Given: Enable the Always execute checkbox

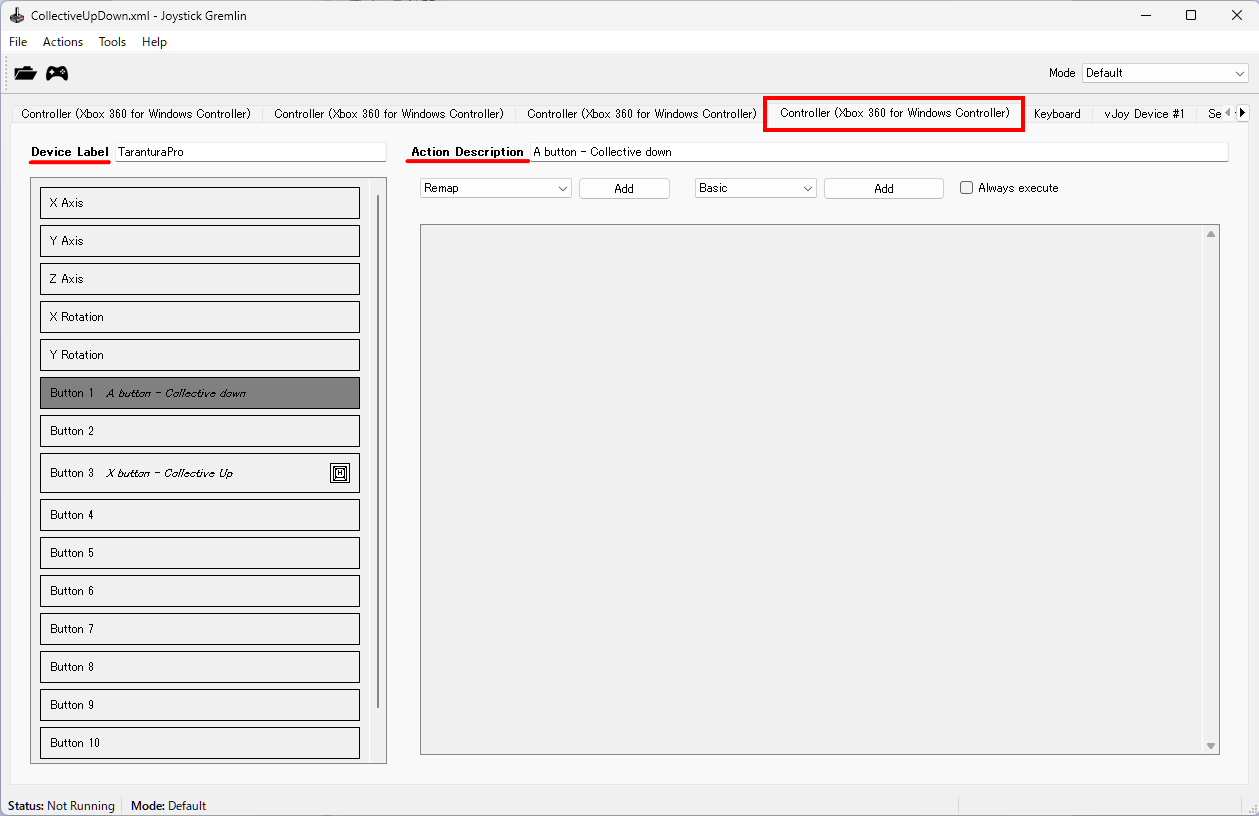Looking at the screenshot, I should coord(966,188).
